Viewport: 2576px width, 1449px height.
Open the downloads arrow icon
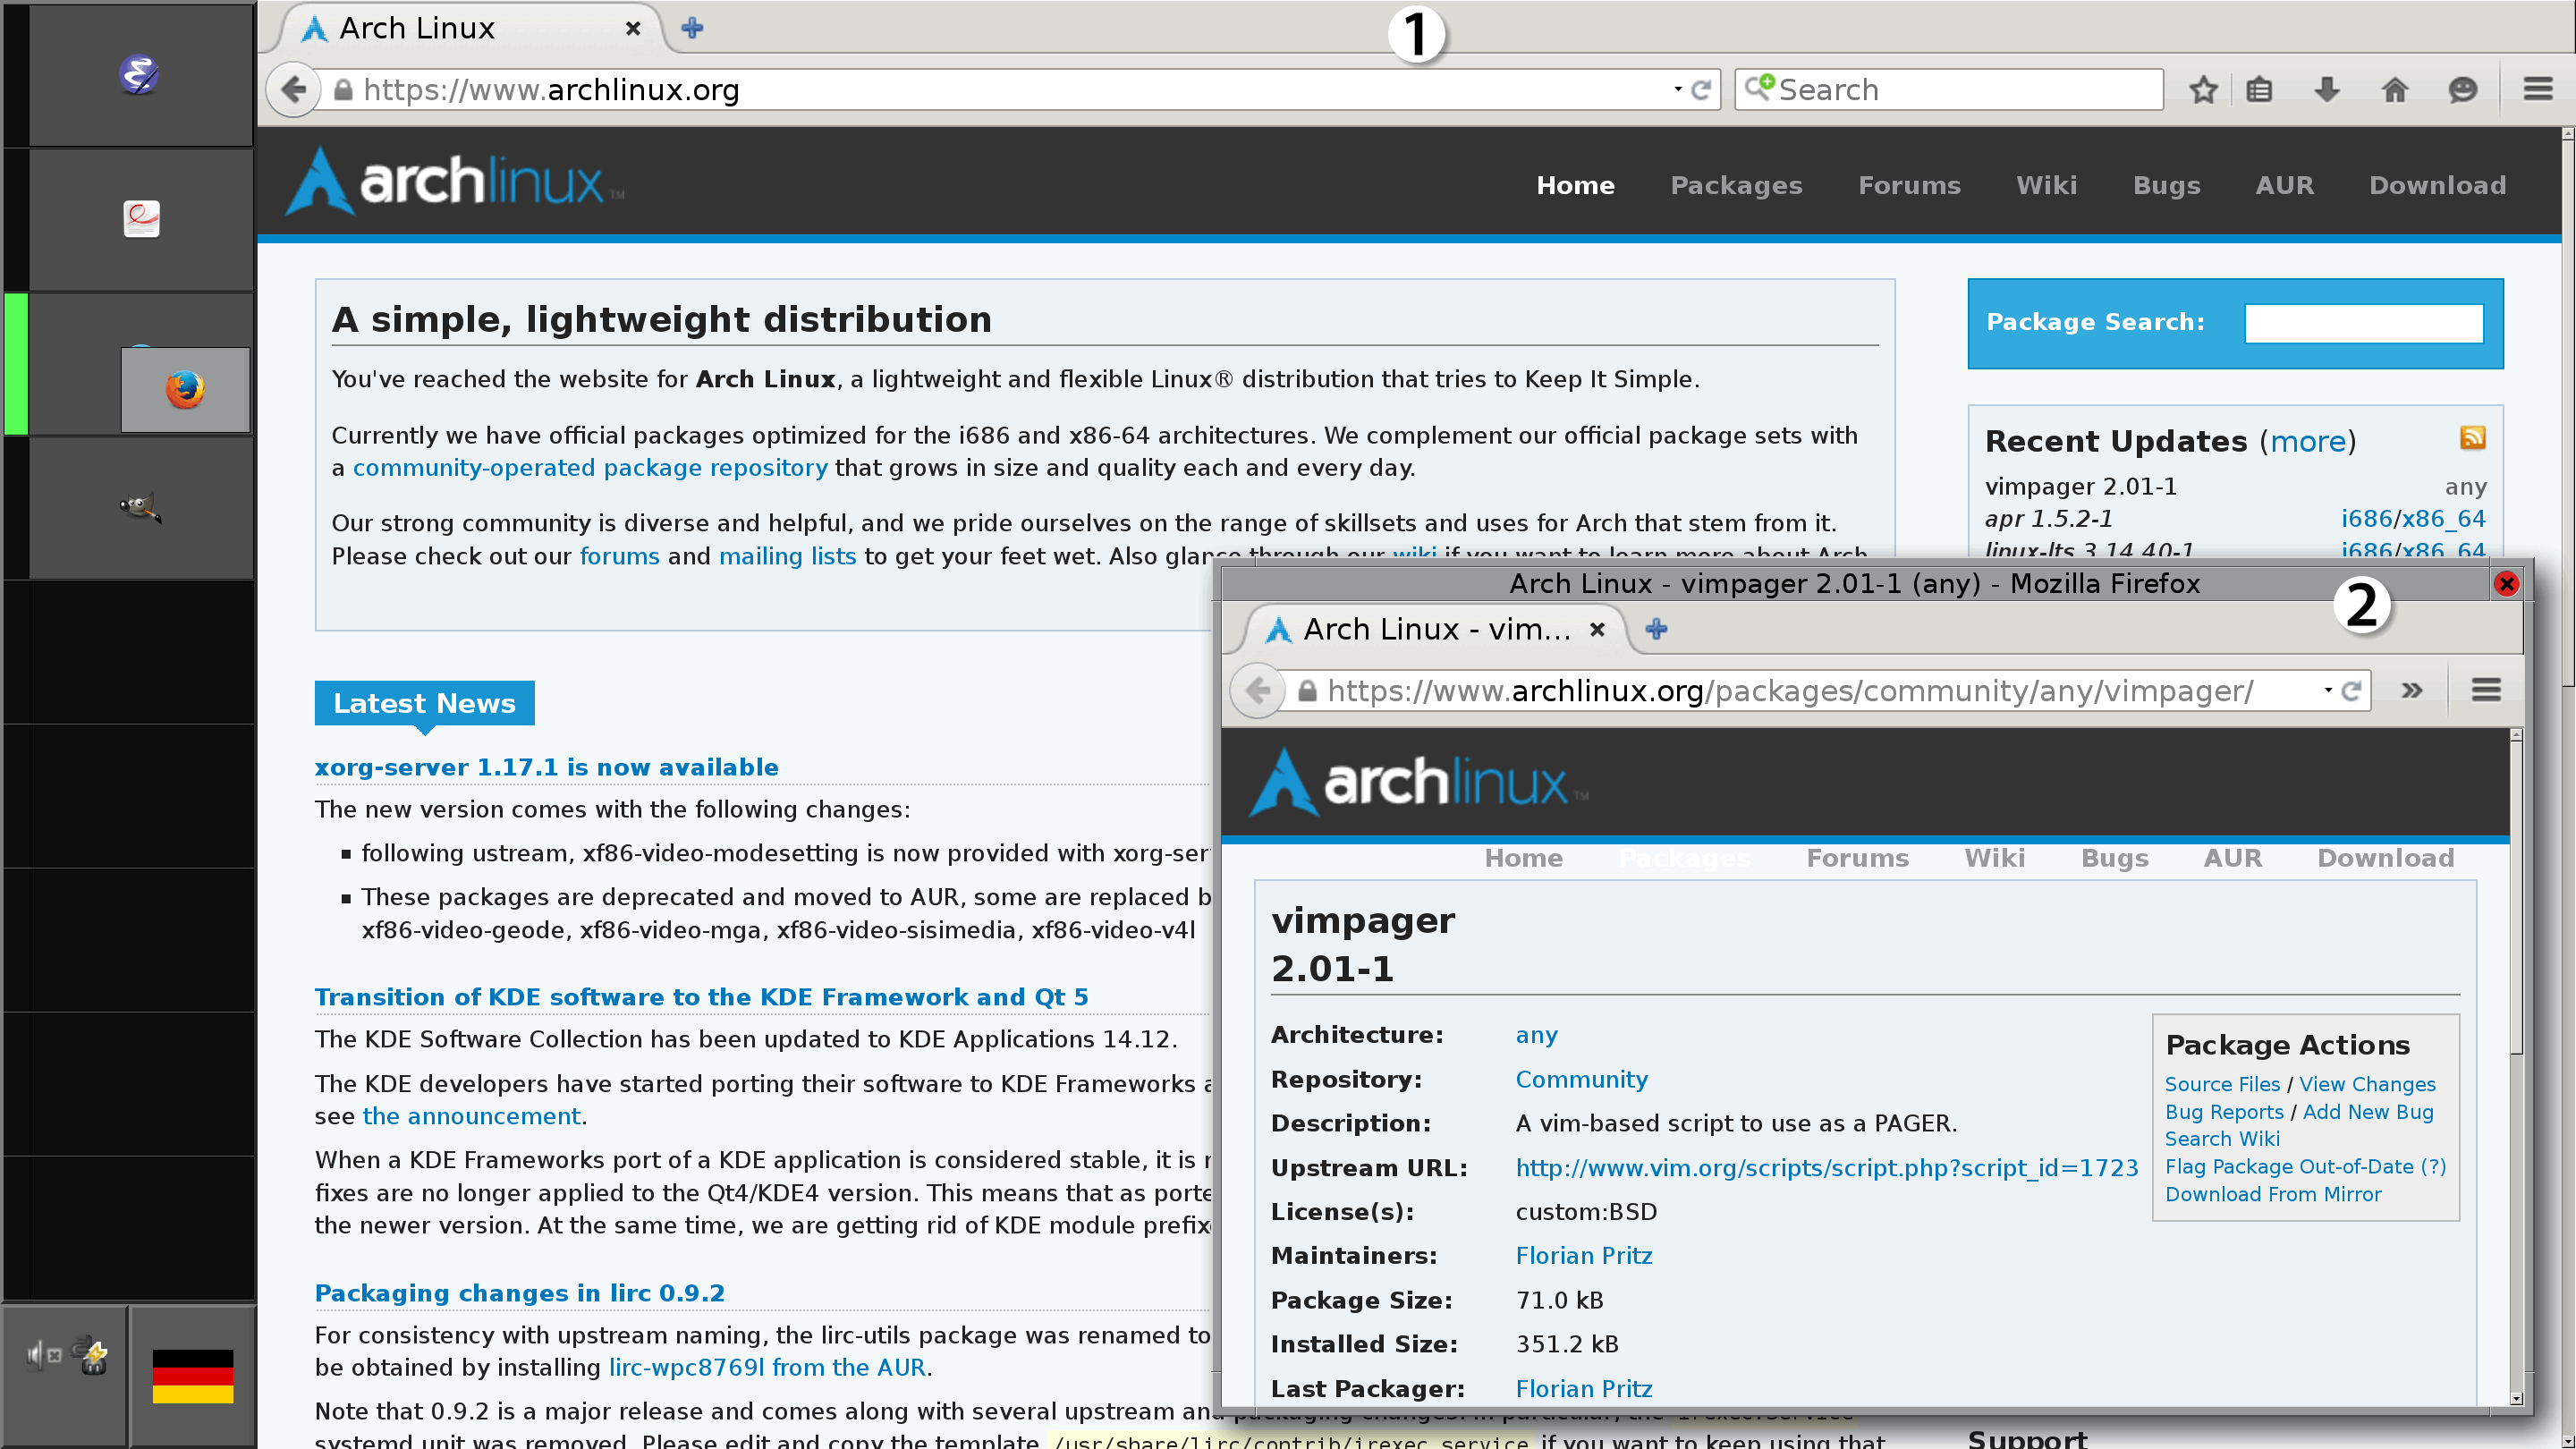(x=2327, y=90)
